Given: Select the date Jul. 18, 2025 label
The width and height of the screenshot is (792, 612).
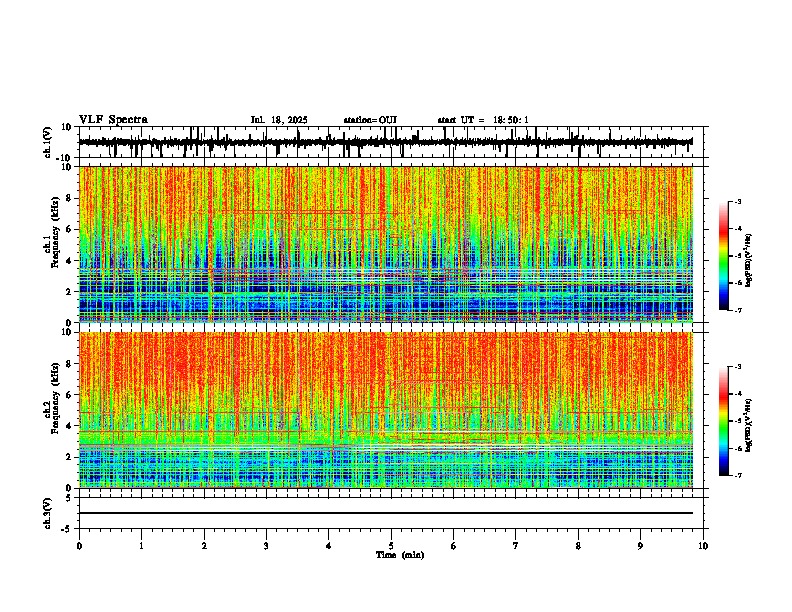Looking at the screenshot, I should [x=279, y=120].
